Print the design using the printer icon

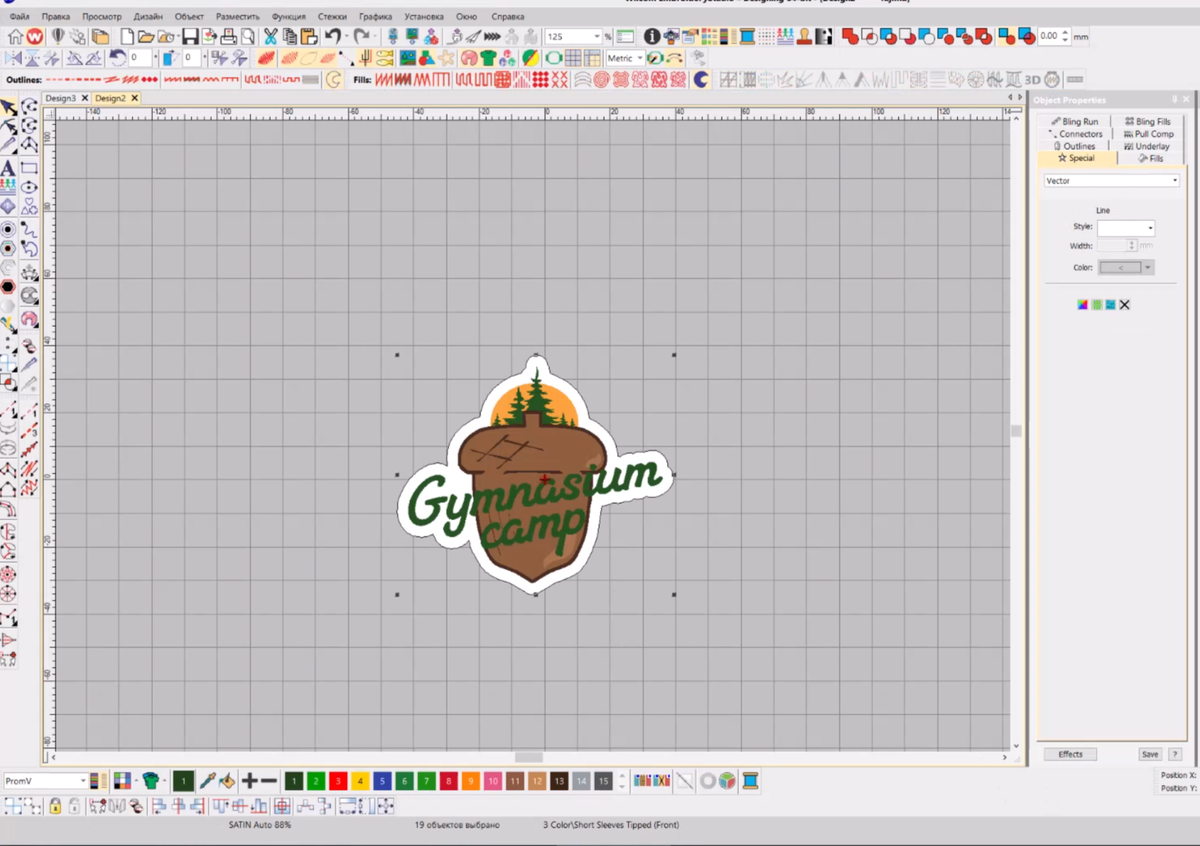pos(229,36)
